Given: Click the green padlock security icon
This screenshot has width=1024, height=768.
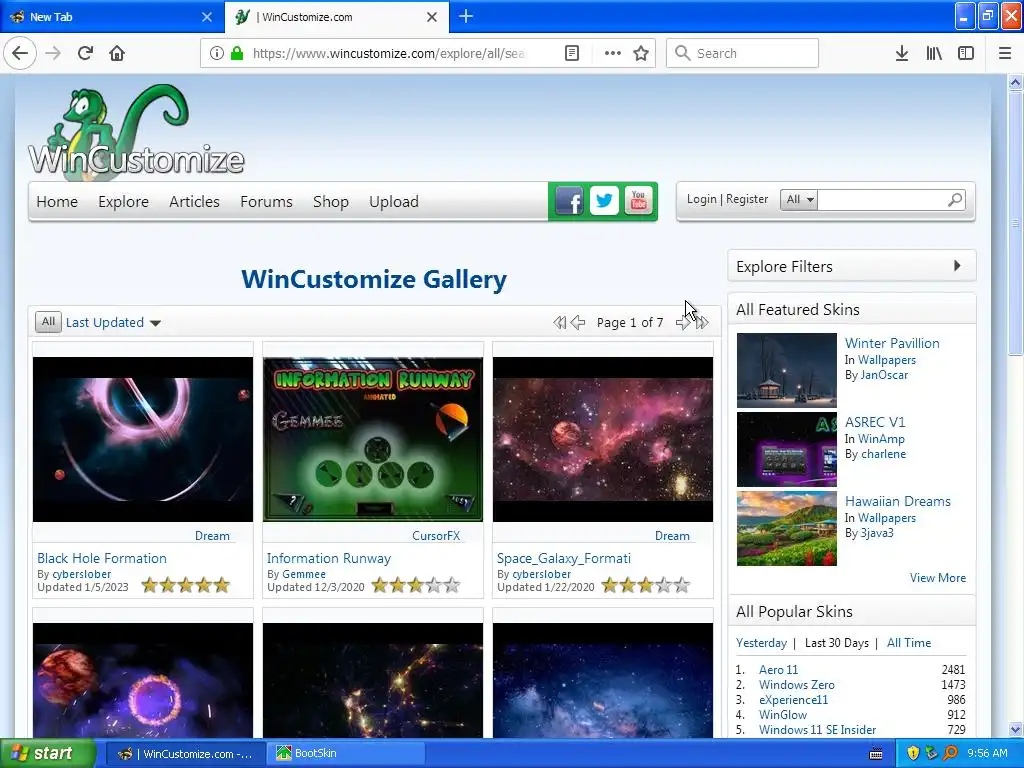Looking at the screenshot, I should pyautogui.click(x=236, y=53).
